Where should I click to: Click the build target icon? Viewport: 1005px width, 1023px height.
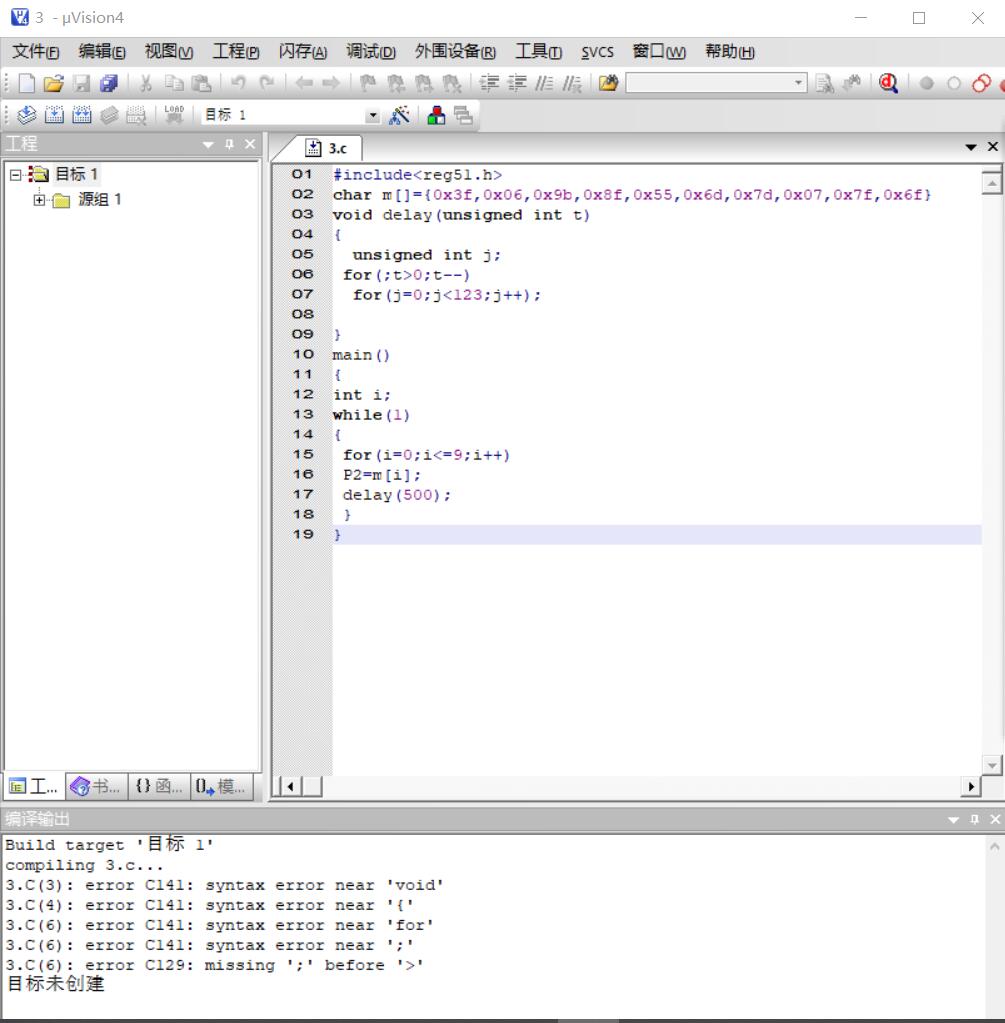(54, 115)
